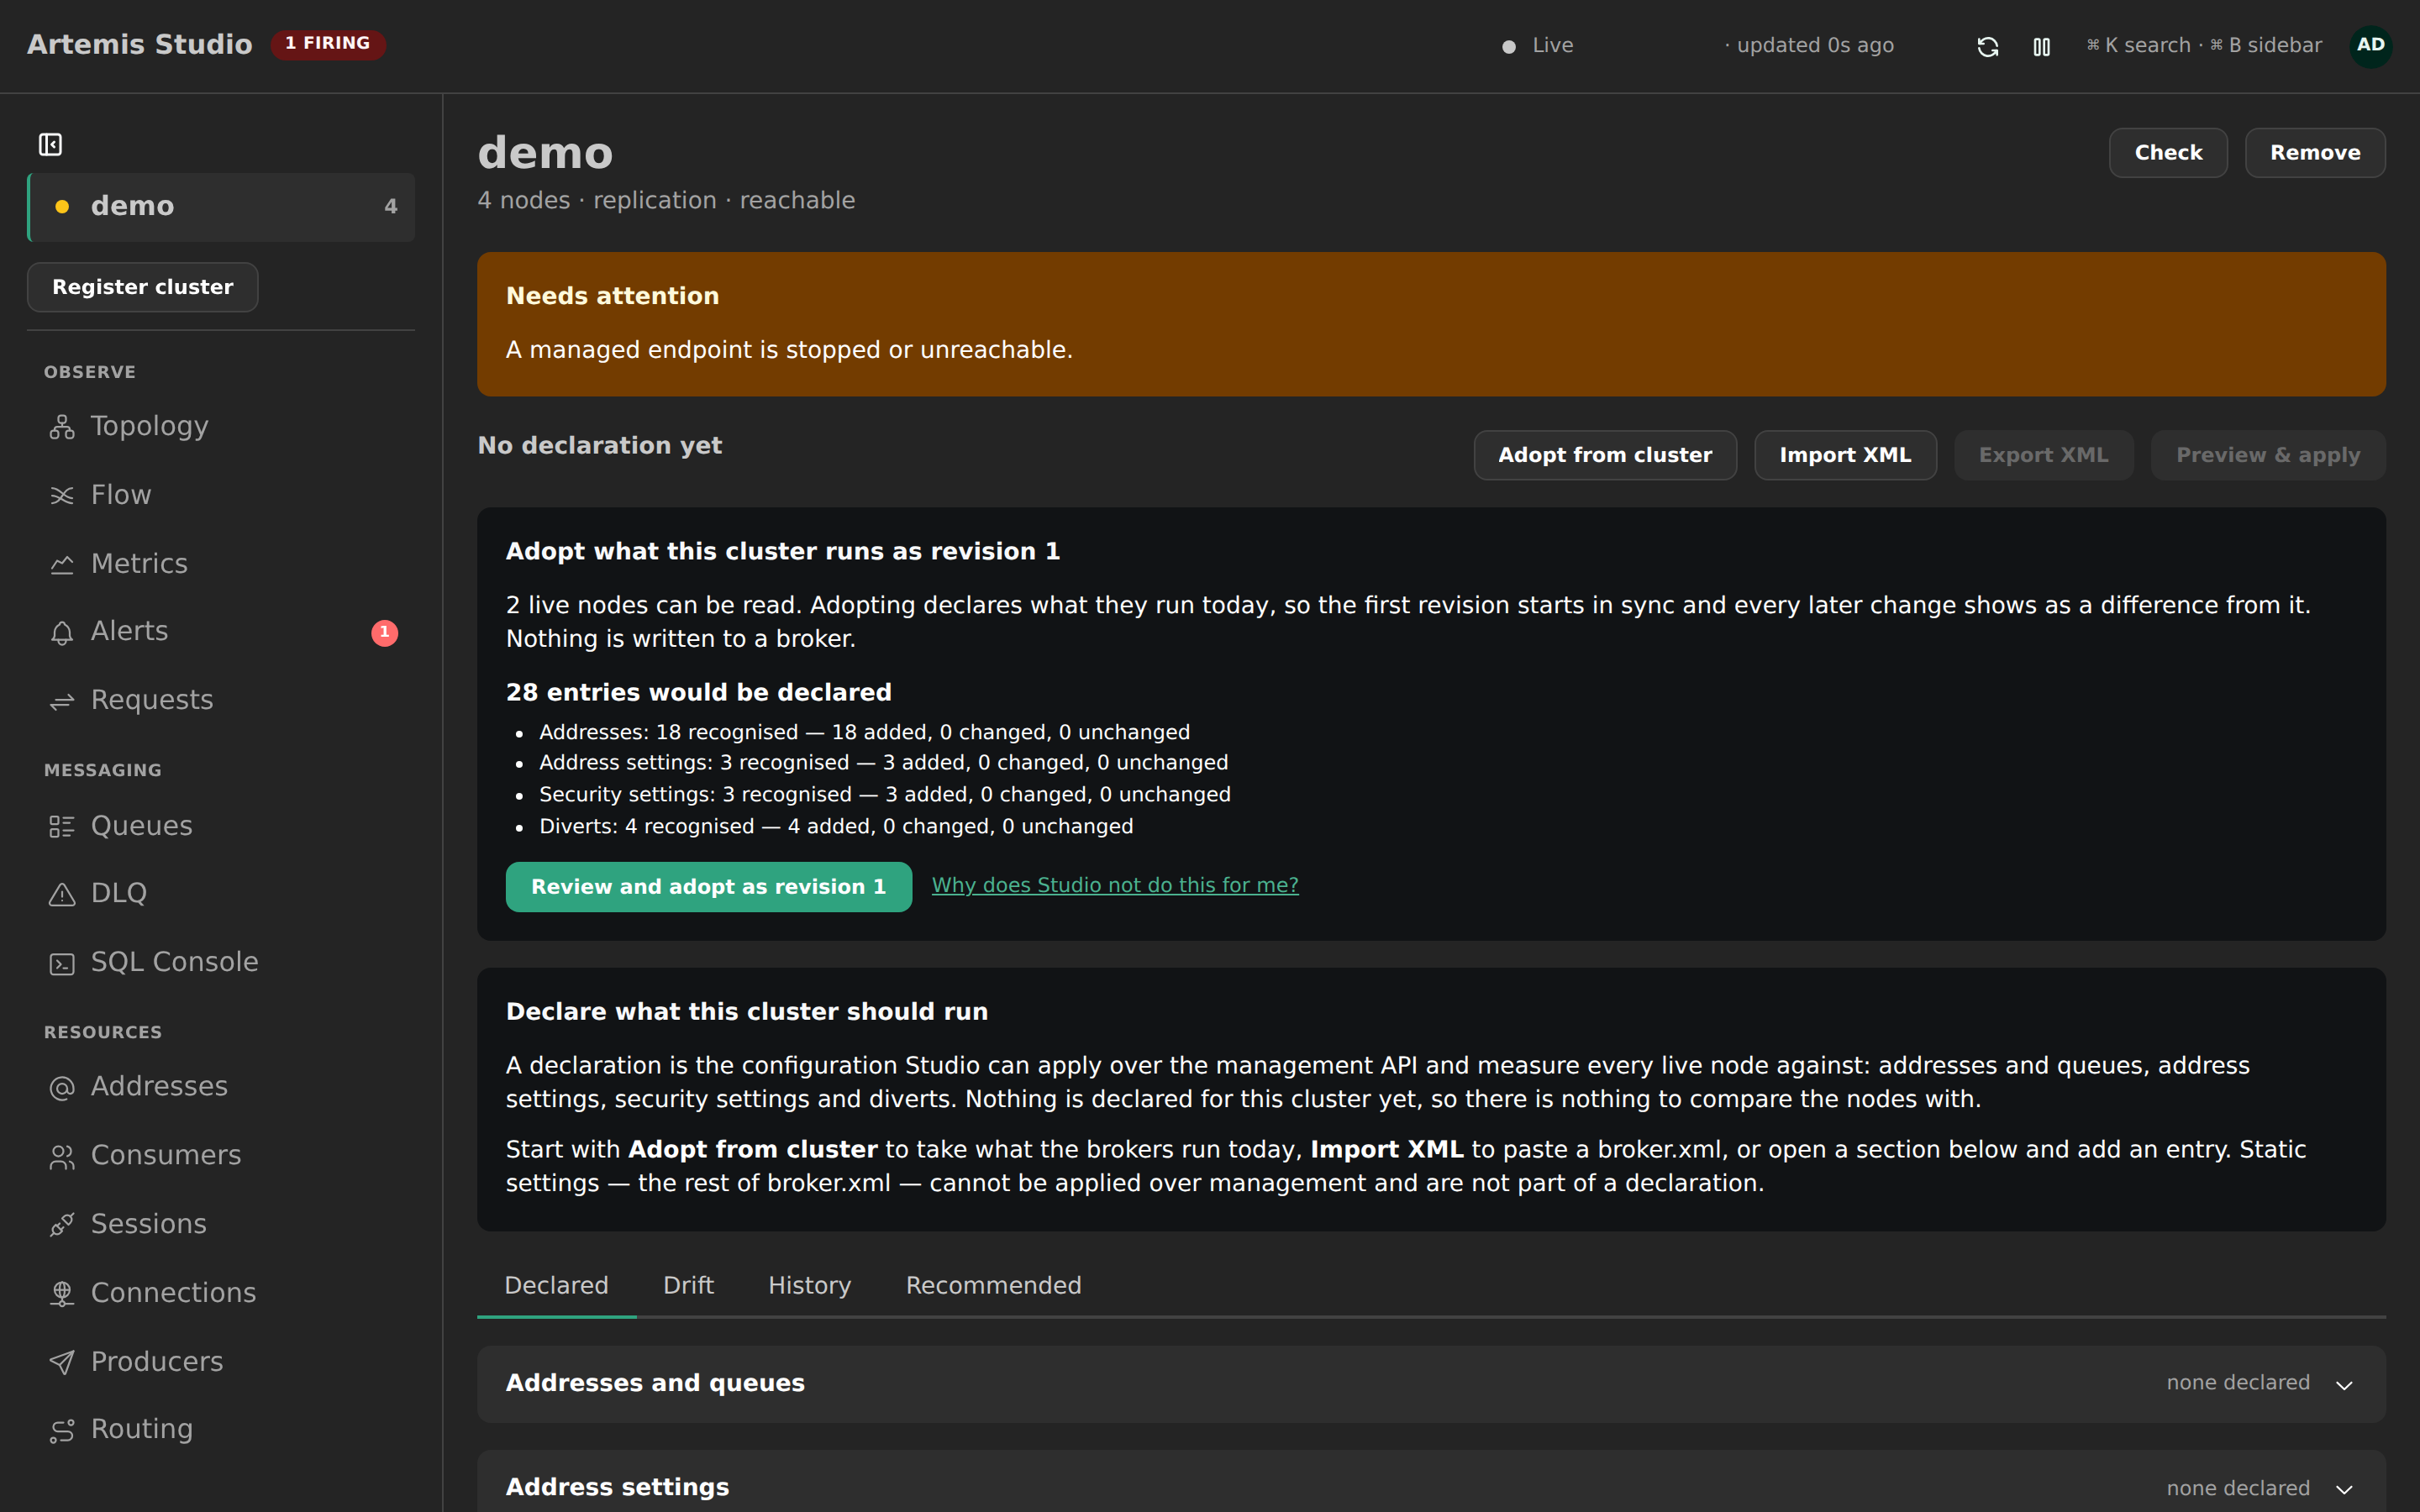Click the Consumers people icon
2420x1512 pixels.
click(62, 1156)
